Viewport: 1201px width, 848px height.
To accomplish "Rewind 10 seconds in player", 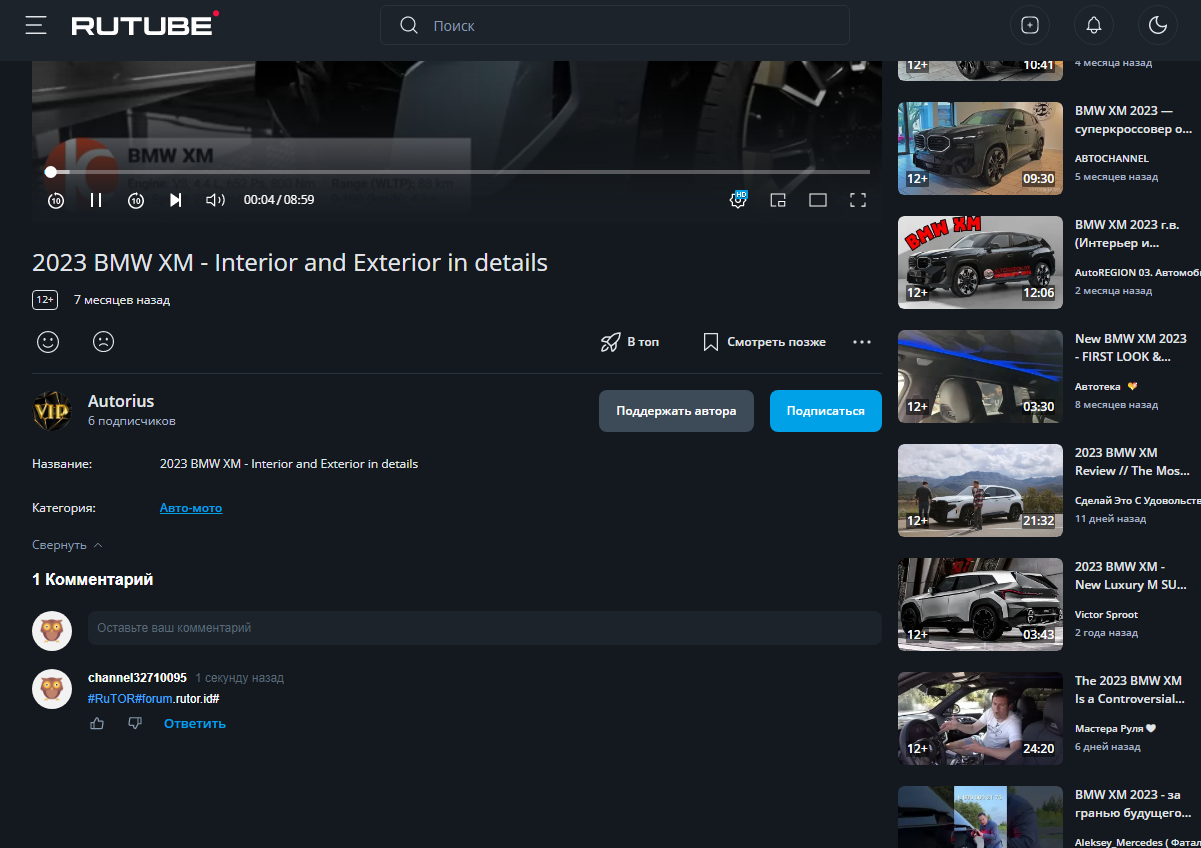I will point(56,200).
